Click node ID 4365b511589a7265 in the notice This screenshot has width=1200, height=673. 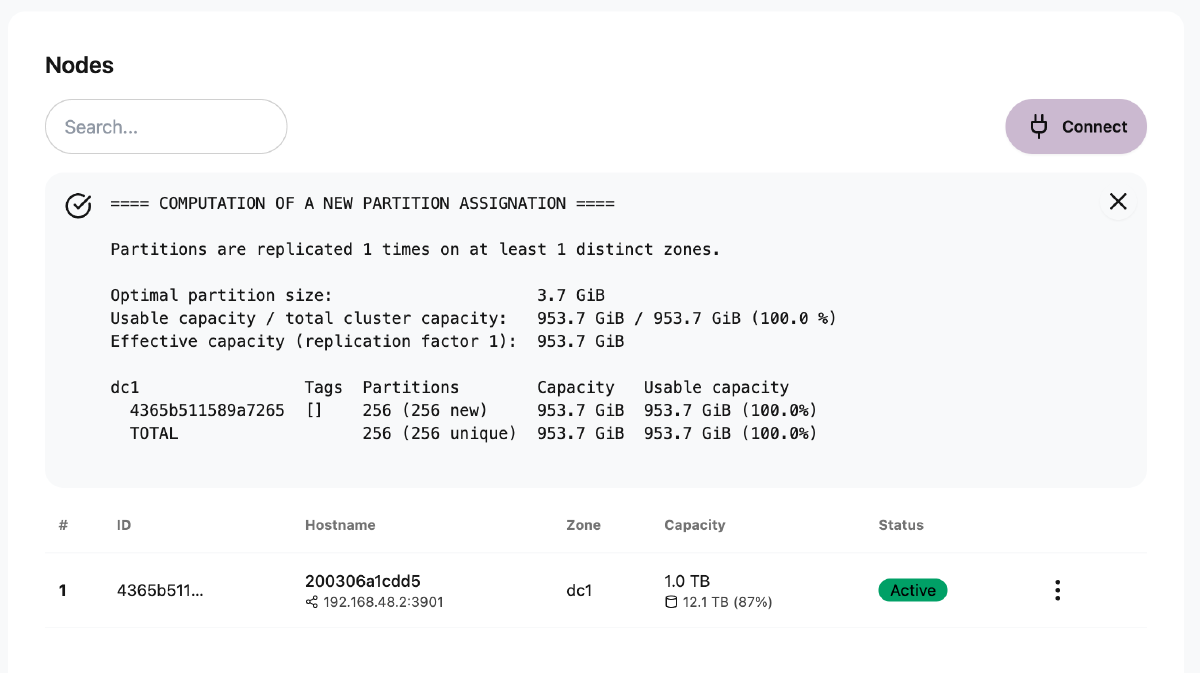207,411
